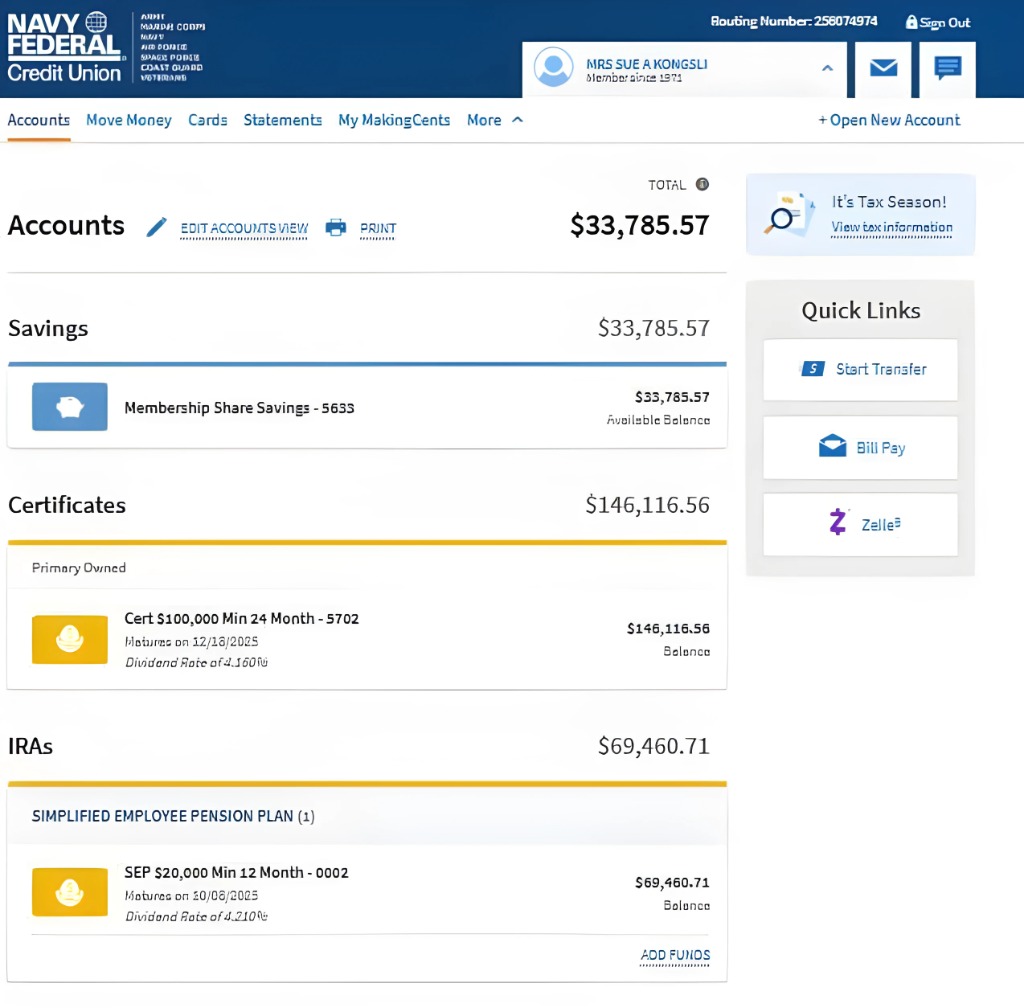Image resolution: width=1024 pixels, height=1008 pixels.
Task: Click the member profile avatar icon
Action: 553,67
